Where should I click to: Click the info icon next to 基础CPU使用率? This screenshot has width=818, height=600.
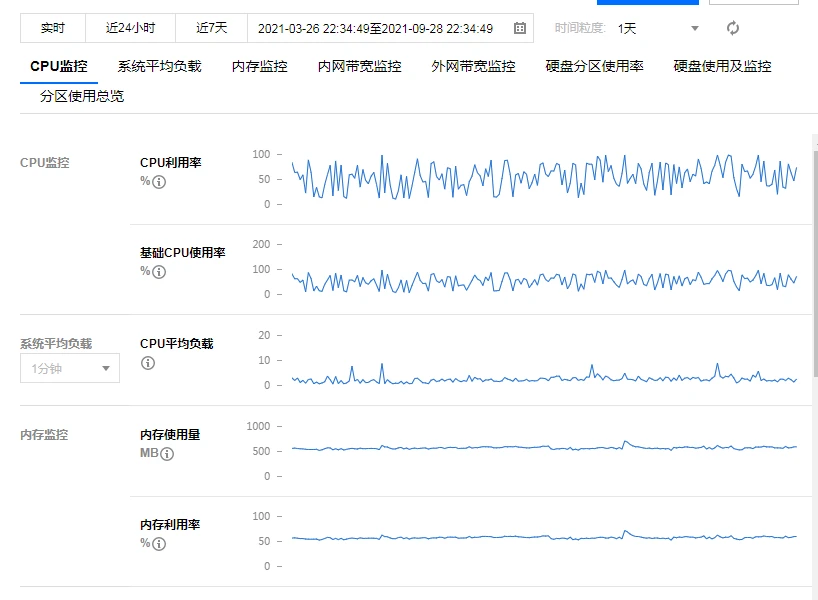pyautogui.click(x=159, y=272)
